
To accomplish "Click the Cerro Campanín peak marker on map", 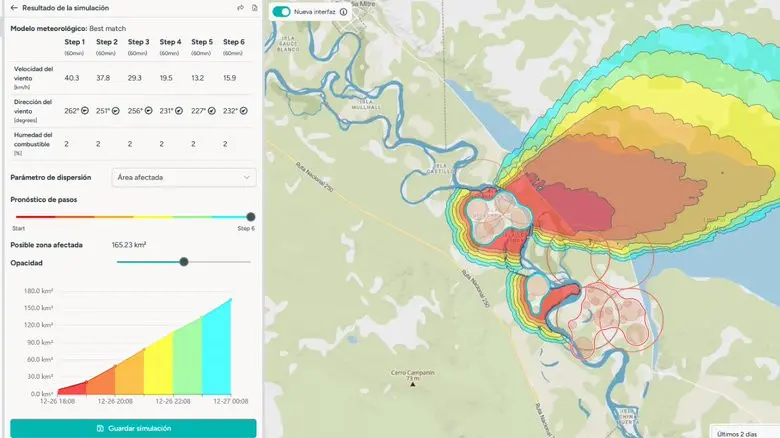I will point(411,386).
